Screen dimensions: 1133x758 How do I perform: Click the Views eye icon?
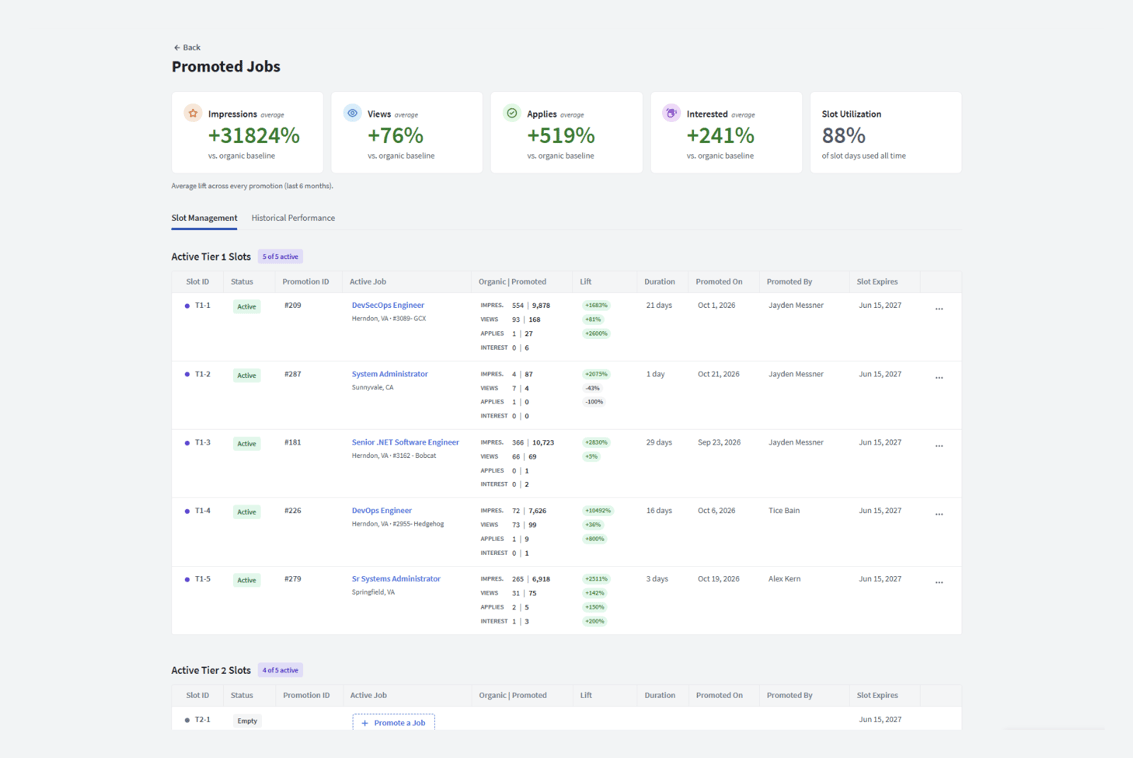tap(352, 113)
